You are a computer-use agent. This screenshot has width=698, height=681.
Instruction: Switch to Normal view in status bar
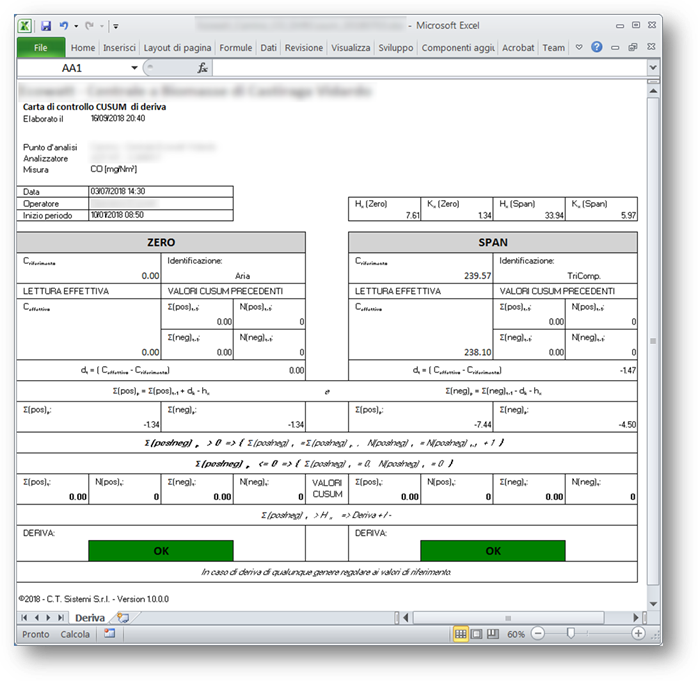(x=461, y=634)
